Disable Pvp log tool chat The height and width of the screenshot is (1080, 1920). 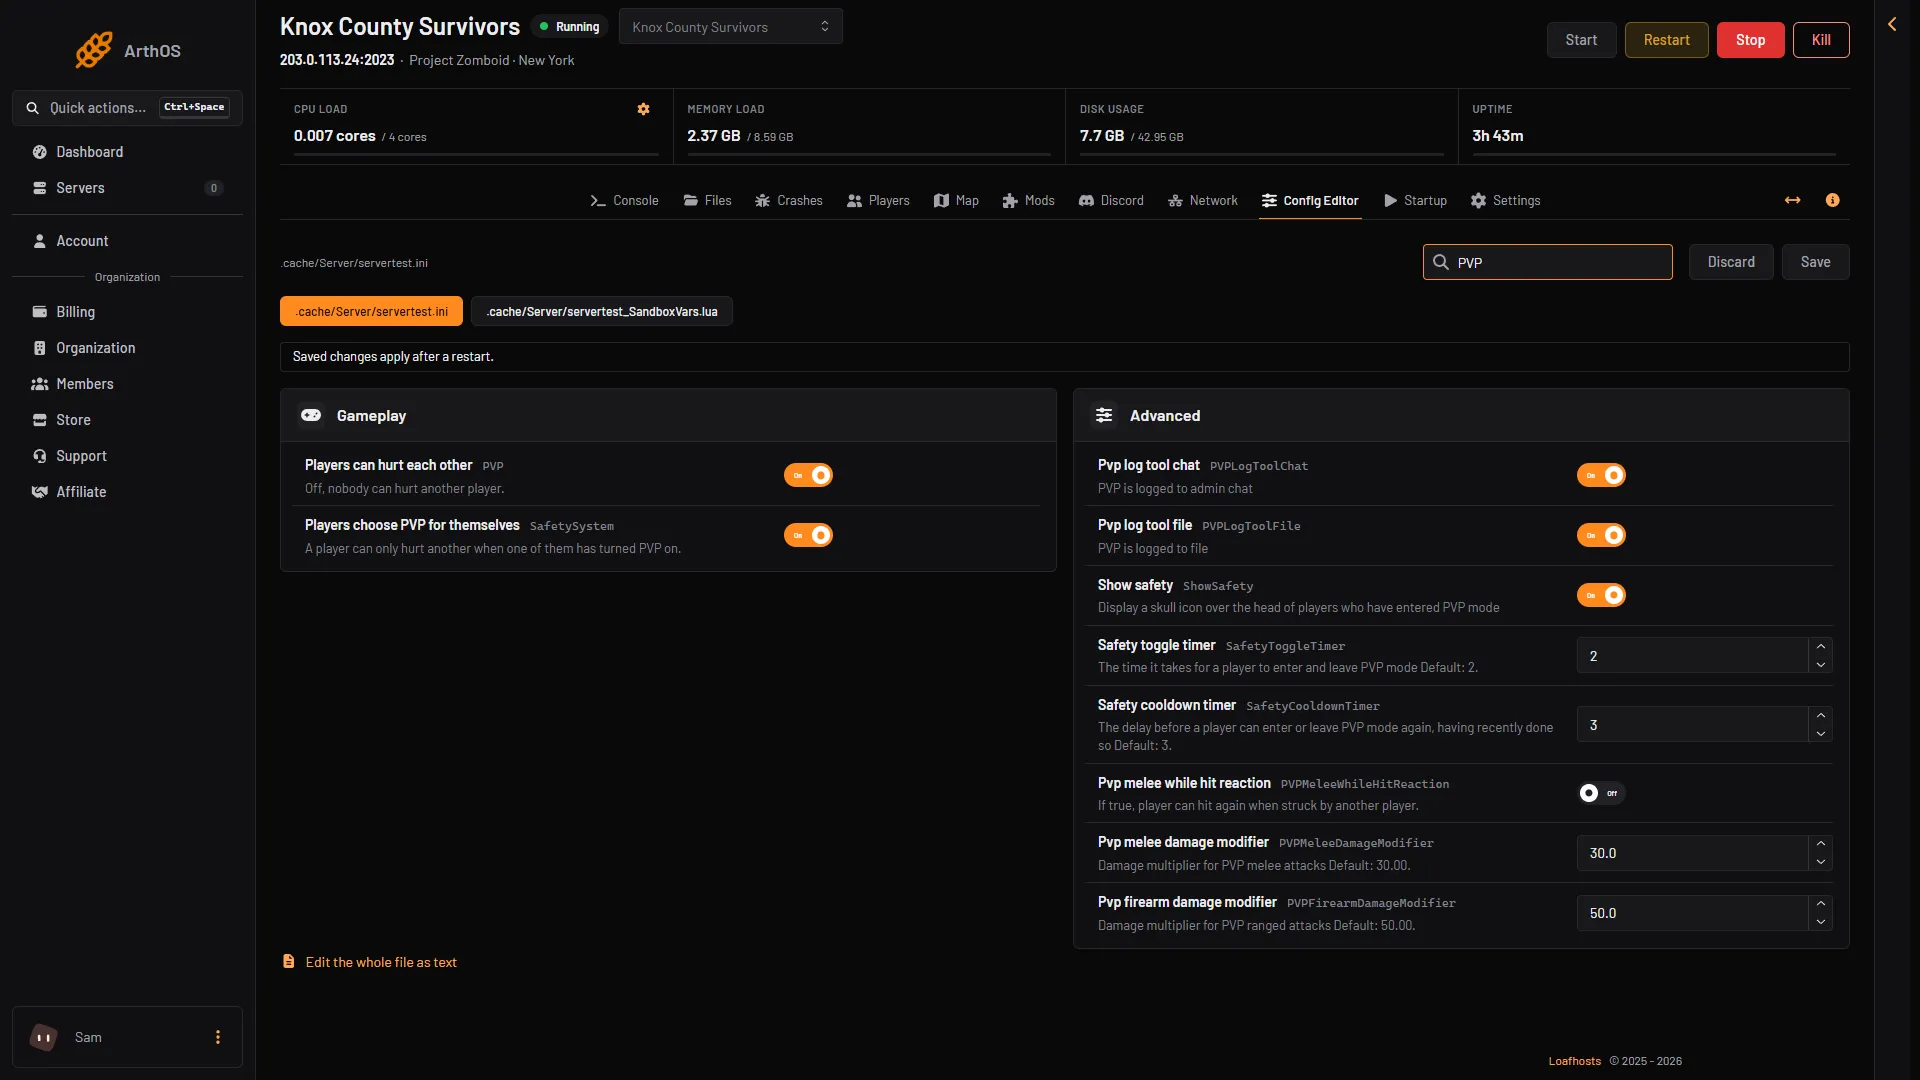pyautogui.click(x=1601, y=475)
